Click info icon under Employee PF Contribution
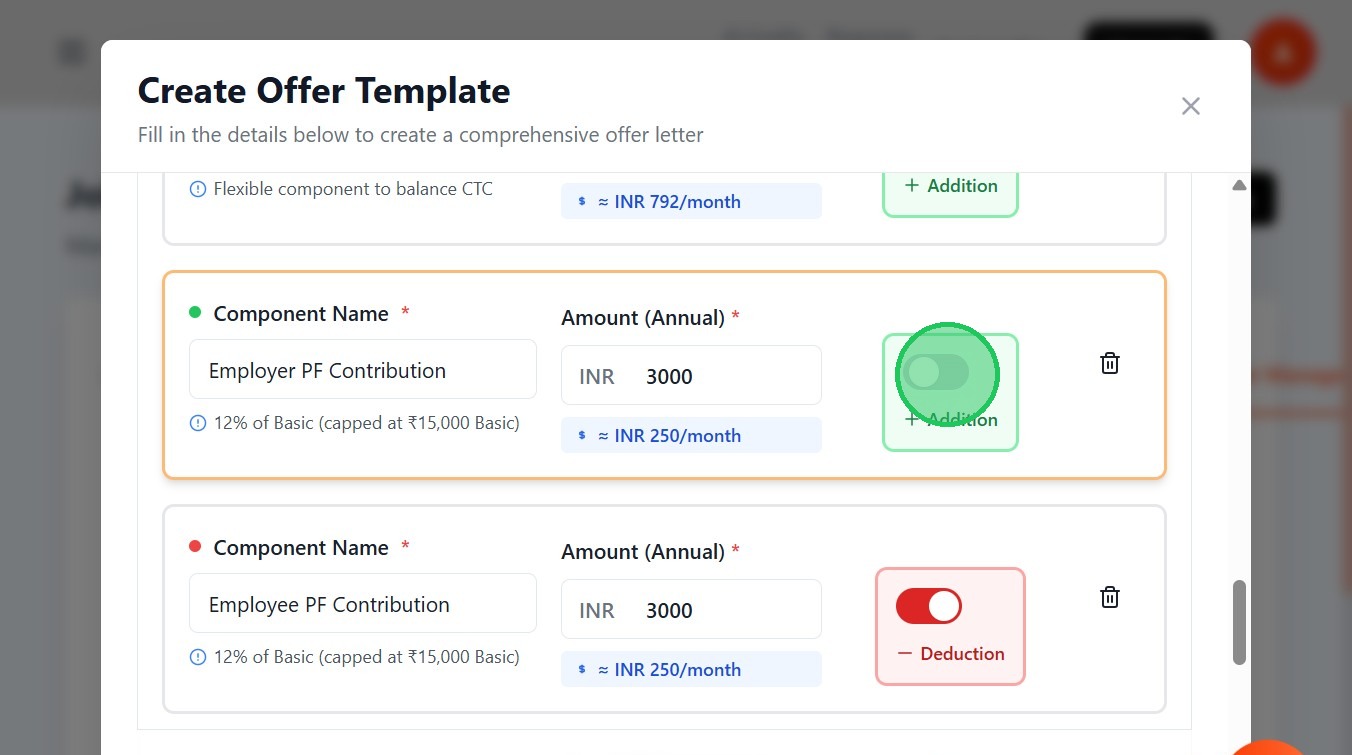This screenshot has width=1352, height=755. (x=198, y=657)
